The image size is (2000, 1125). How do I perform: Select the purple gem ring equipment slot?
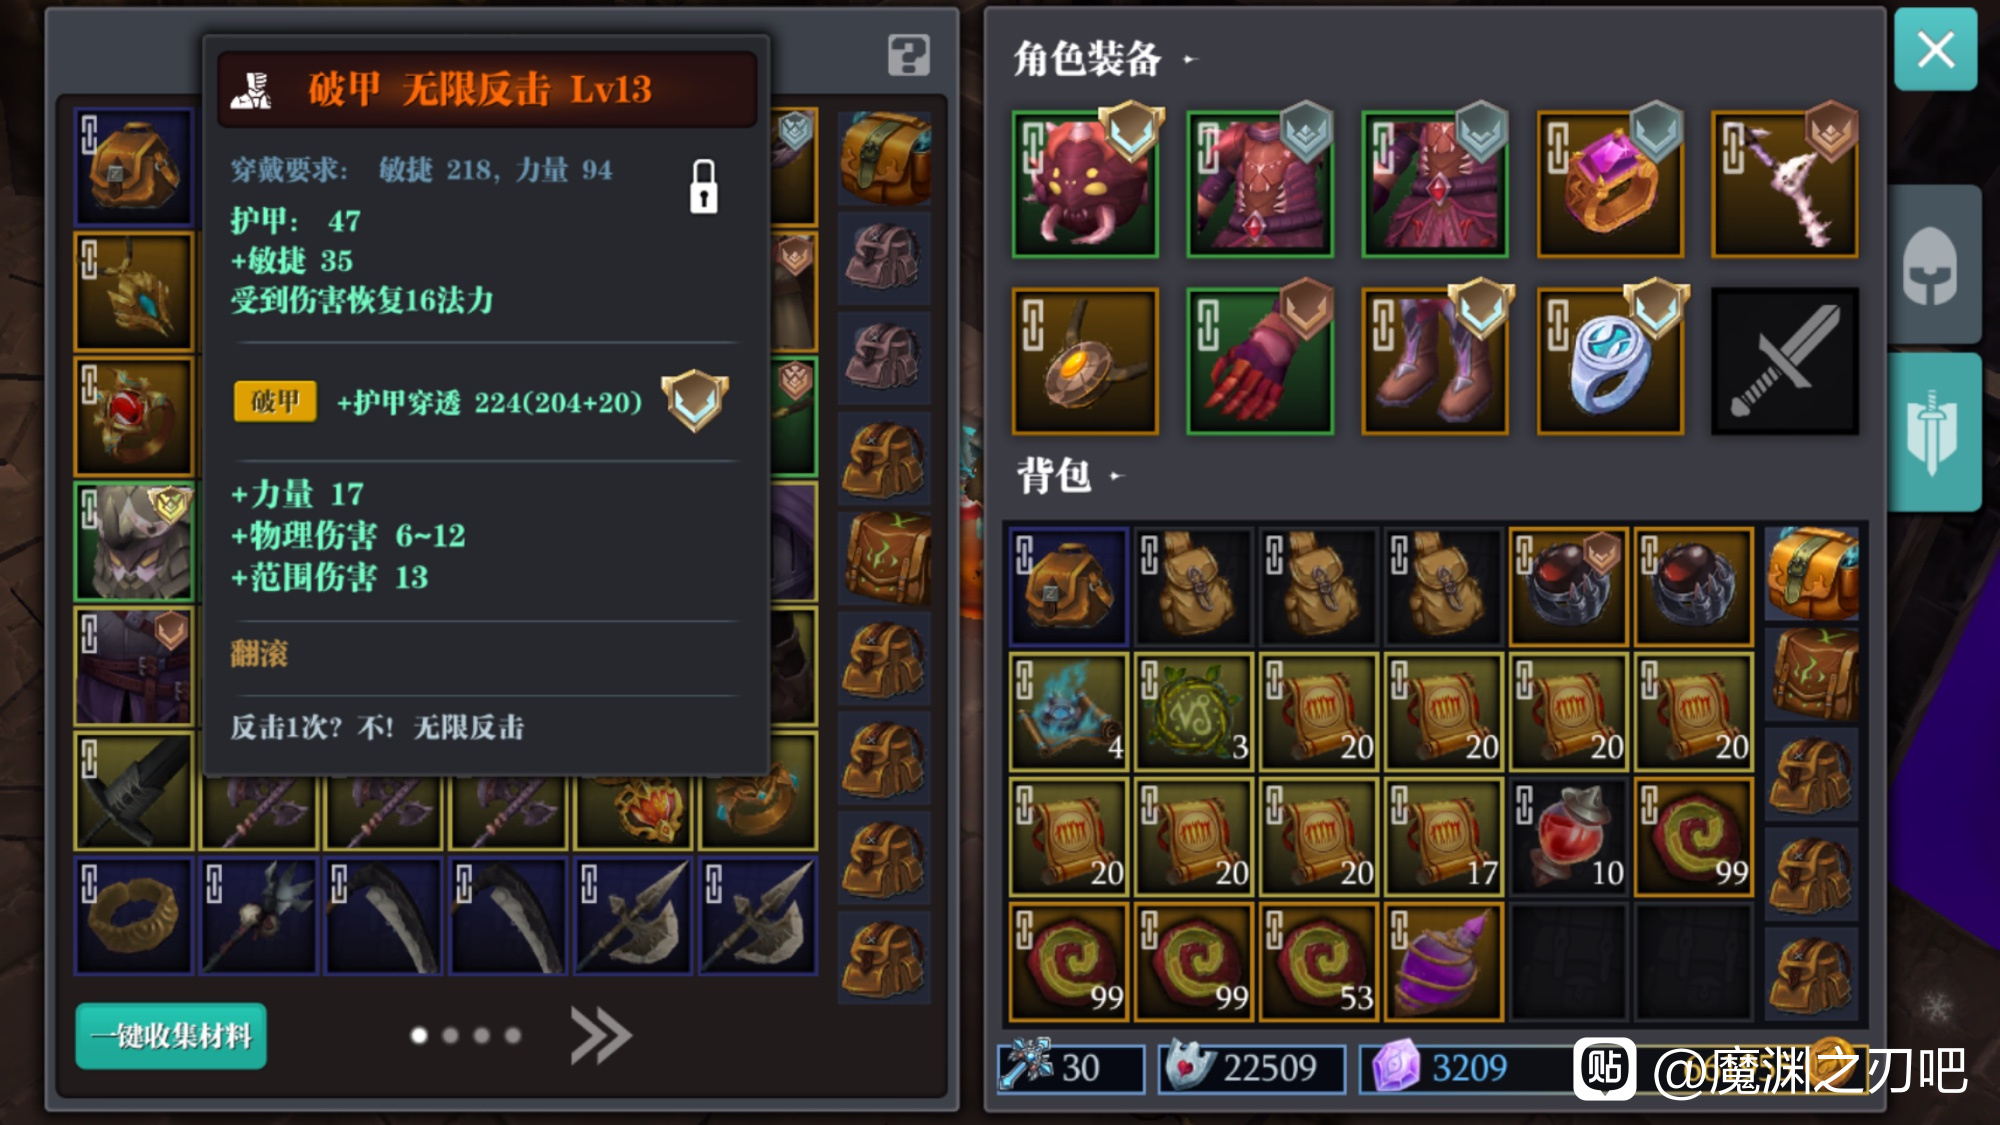[x=1610, y=184]
